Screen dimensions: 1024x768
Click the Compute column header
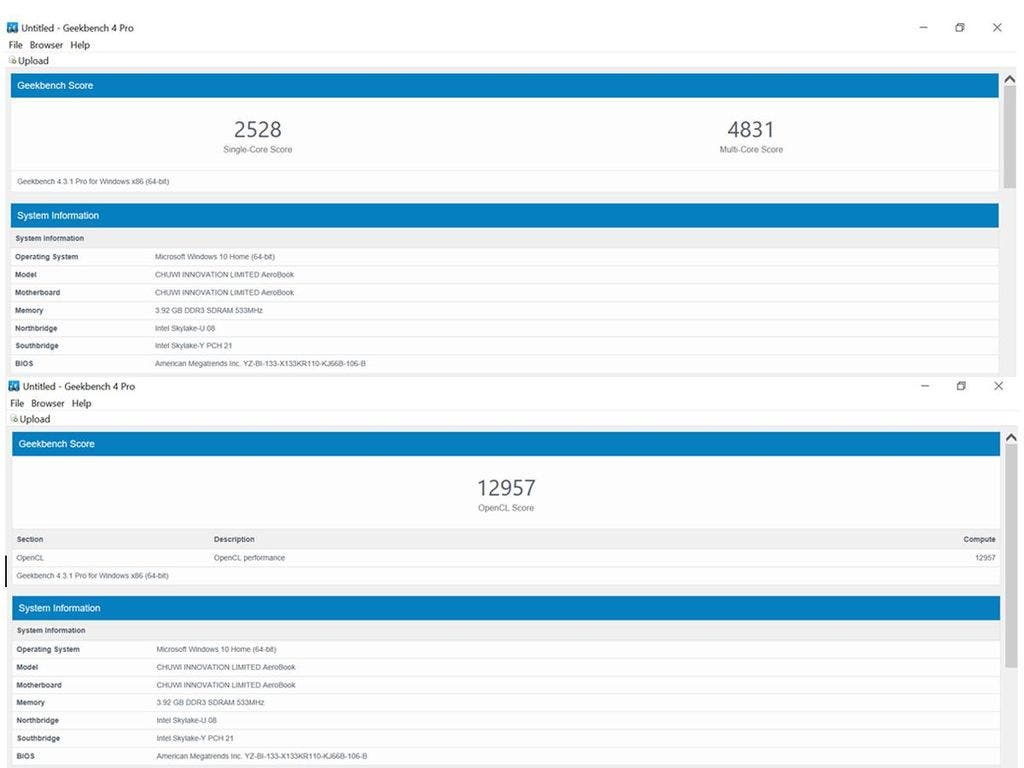click(979, 539)
